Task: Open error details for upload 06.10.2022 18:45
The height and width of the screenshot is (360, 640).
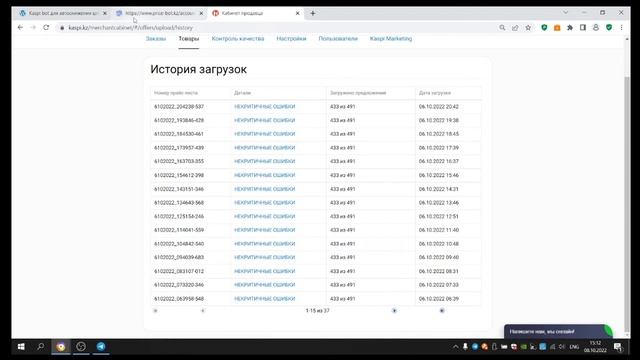Action: click(x=264, y=134)
